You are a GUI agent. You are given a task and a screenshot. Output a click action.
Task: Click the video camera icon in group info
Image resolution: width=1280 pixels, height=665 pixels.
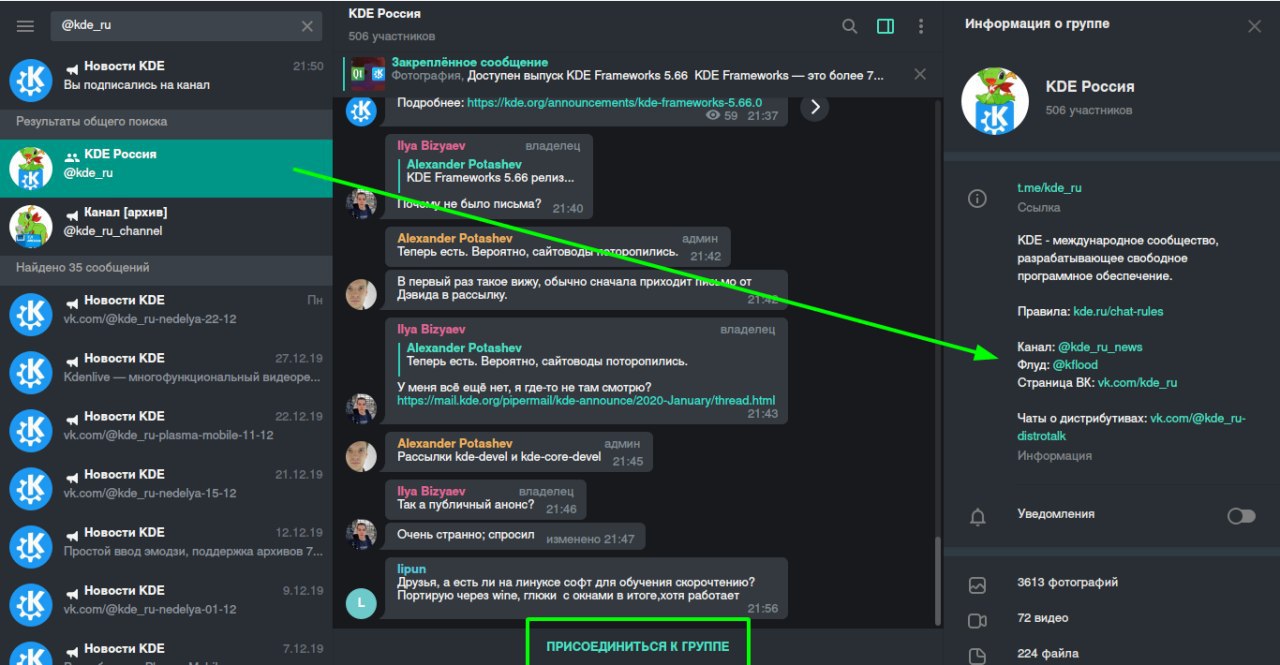point(977,621)
